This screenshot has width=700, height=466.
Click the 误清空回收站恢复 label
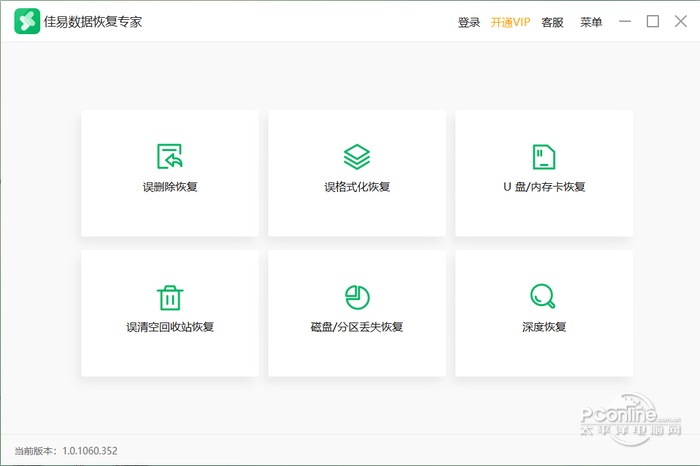pos(170,327)
